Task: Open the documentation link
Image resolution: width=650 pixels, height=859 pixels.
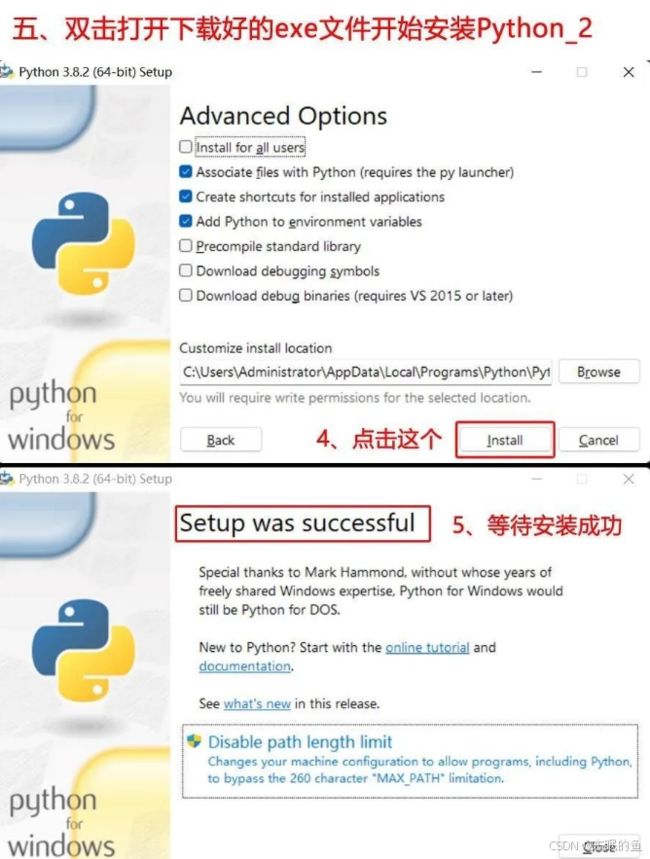Action: click(244, 666)
